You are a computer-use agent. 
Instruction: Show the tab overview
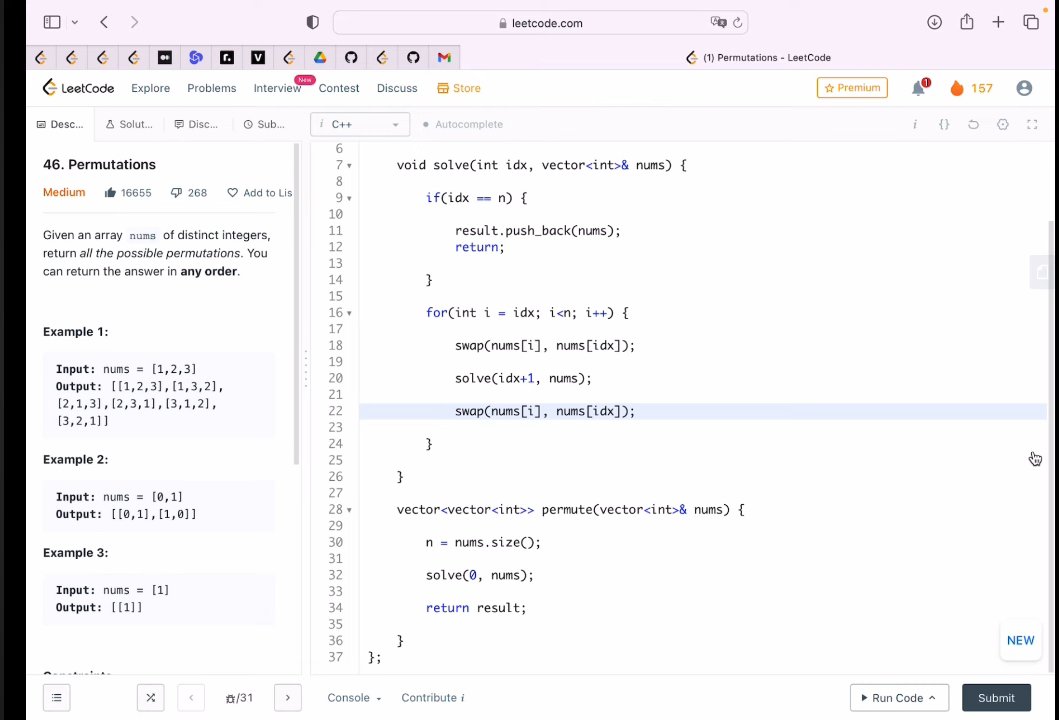[x=1031, y=22]
